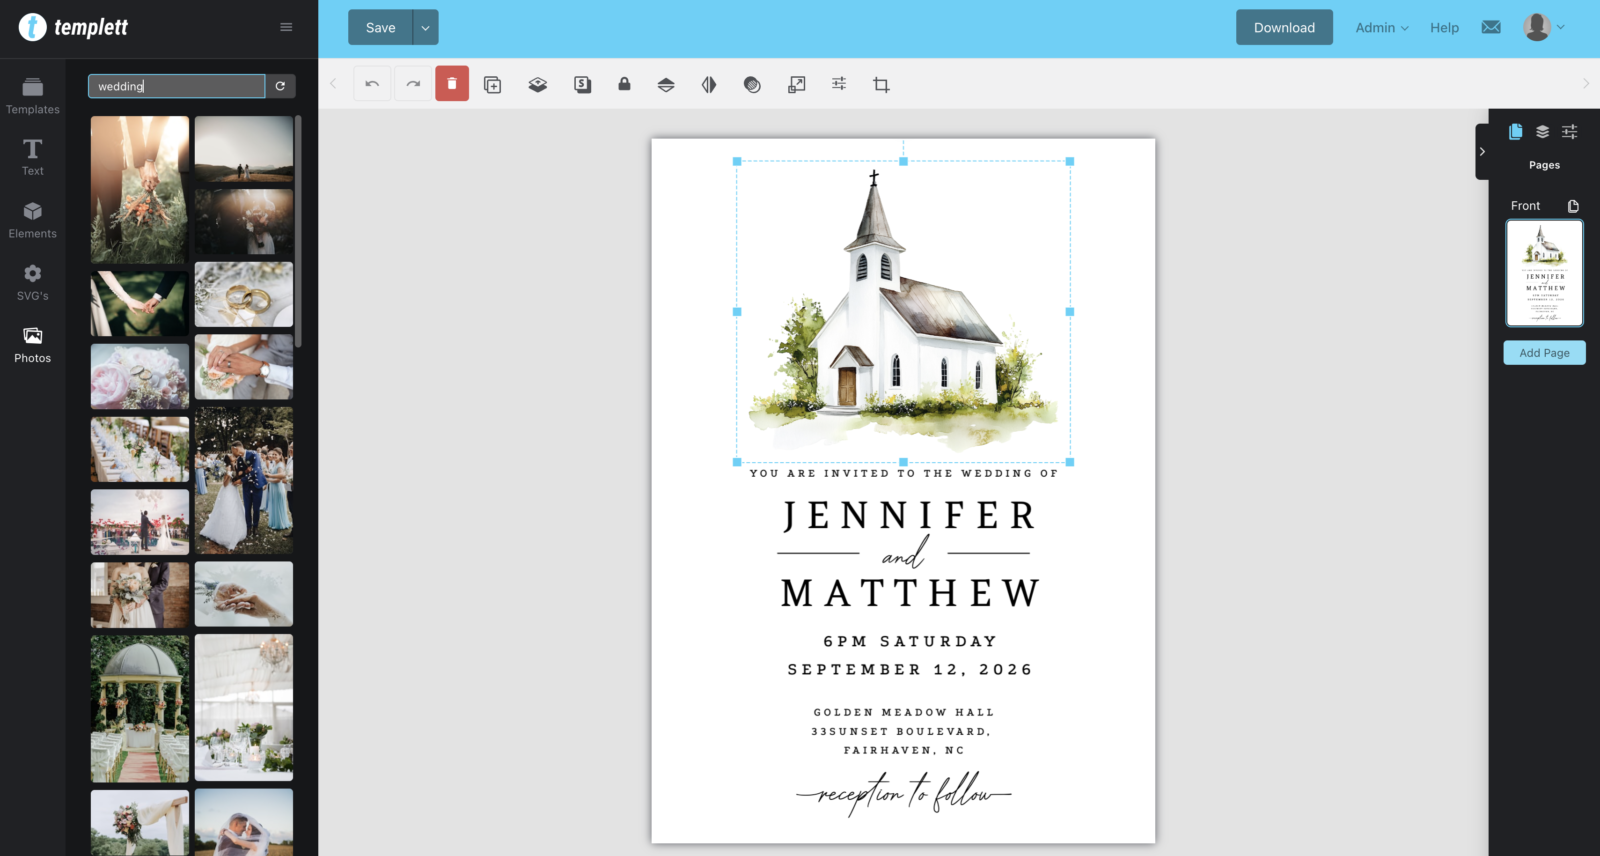Flip the image horizontally
Viewport: 1600px width, 856px height.
709,85
